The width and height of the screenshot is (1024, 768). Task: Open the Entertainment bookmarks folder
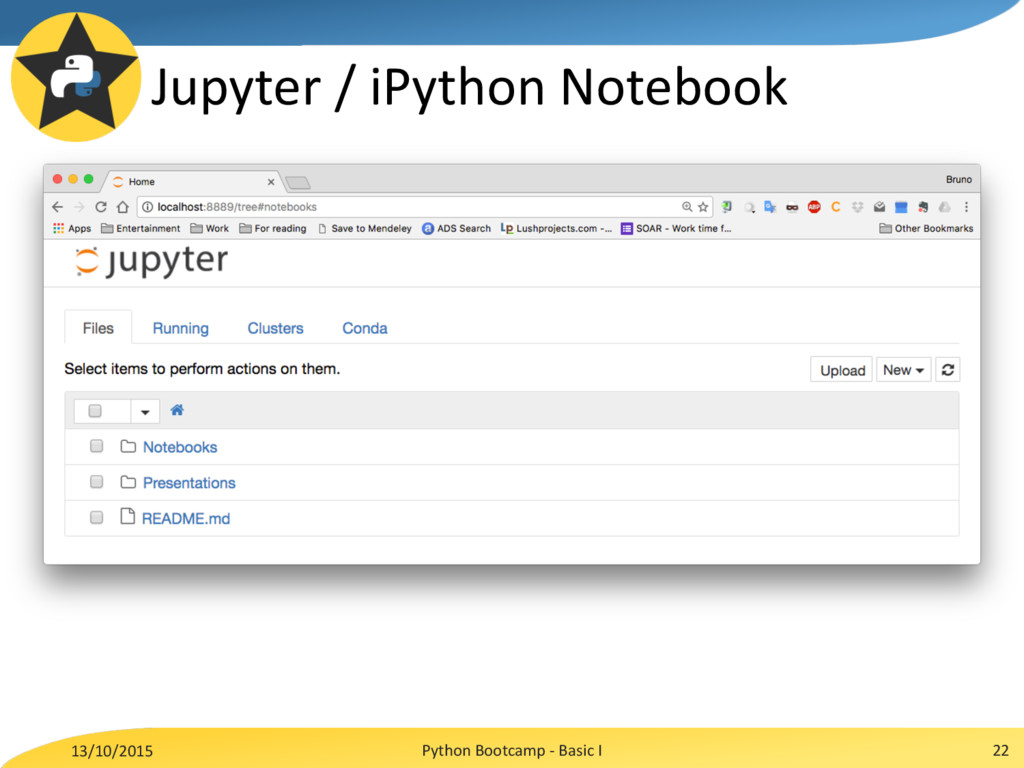[x=140, y=228]
